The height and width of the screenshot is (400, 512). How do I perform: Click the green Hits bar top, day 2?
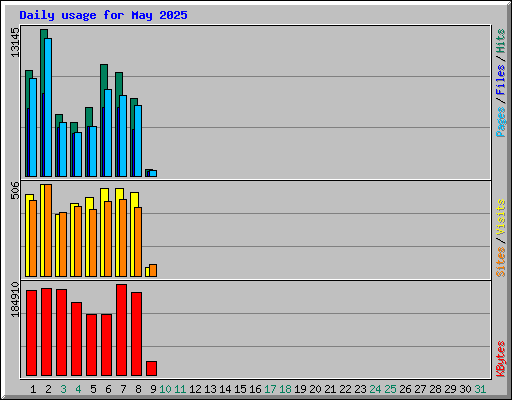[x=44, y=33]
